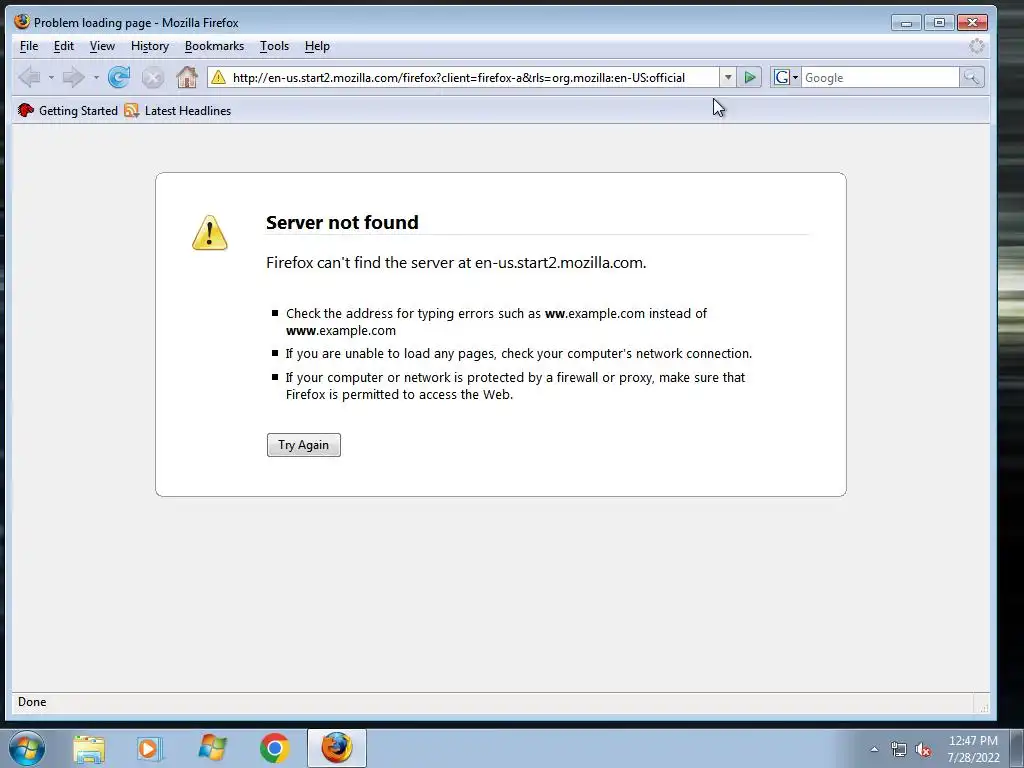This screenshot has height=768, width=1024.
Task: Click the 'Server not found' heading
Action: pos(342,222)
